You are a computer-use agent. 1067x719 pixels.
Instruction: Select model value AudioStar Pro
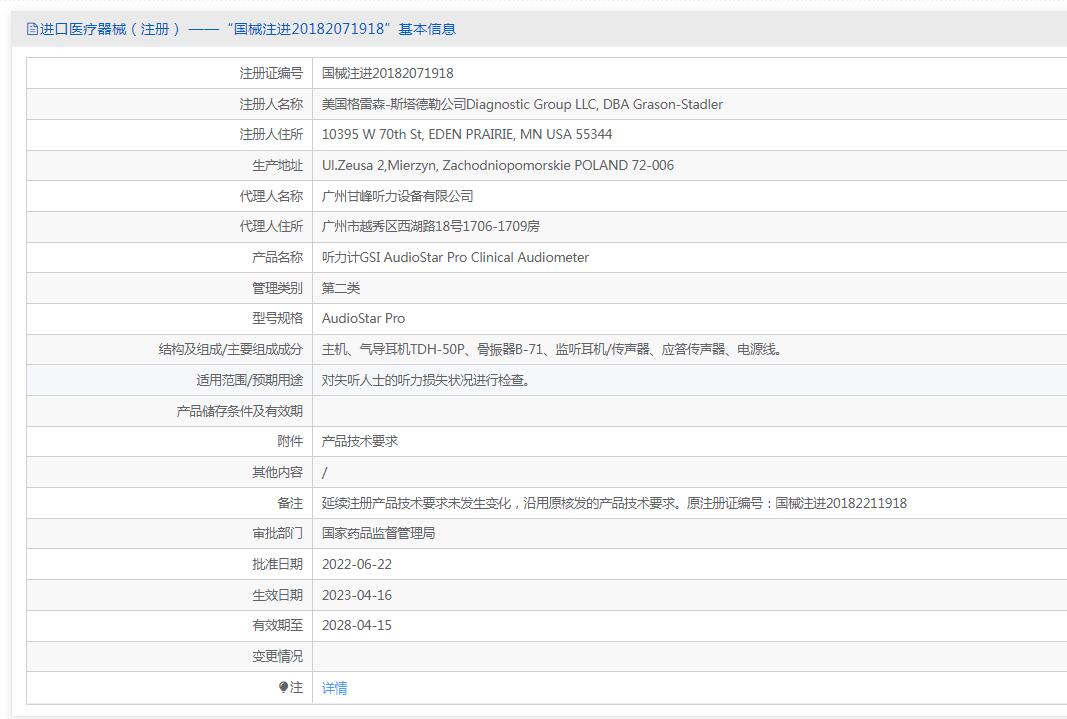coord(363,318)
